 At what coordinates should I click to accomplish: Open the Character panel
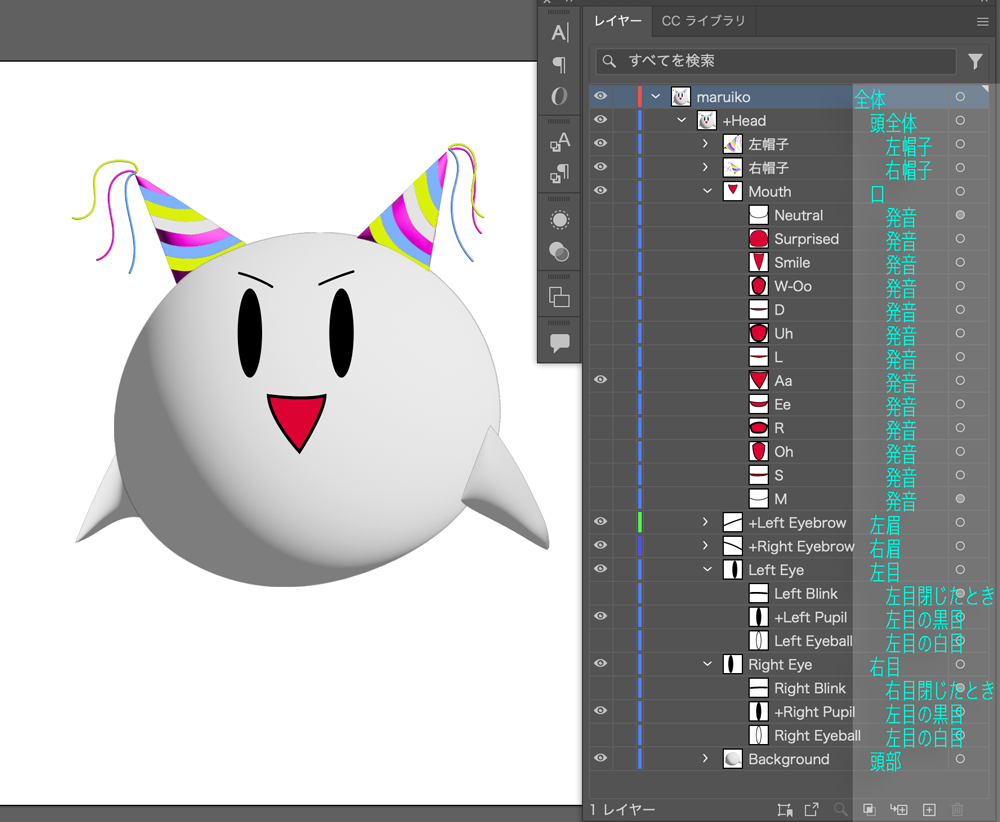tap(559, 32)
